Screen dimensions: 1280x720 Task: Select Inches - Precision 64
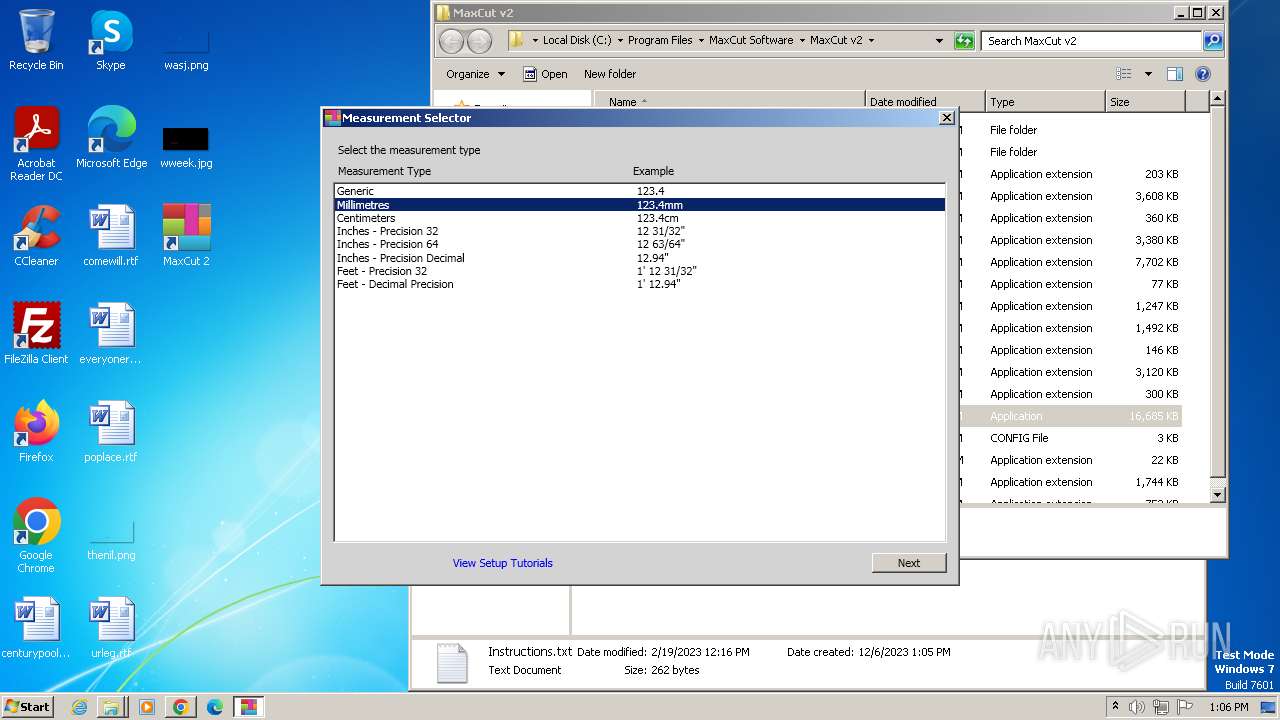click(x=640, y=244)
